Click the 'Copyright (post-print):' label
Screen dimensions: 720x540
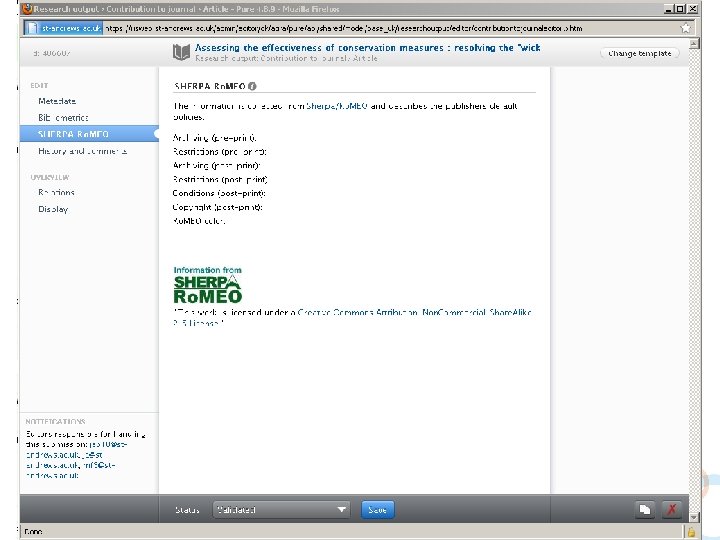coord(218,207)
